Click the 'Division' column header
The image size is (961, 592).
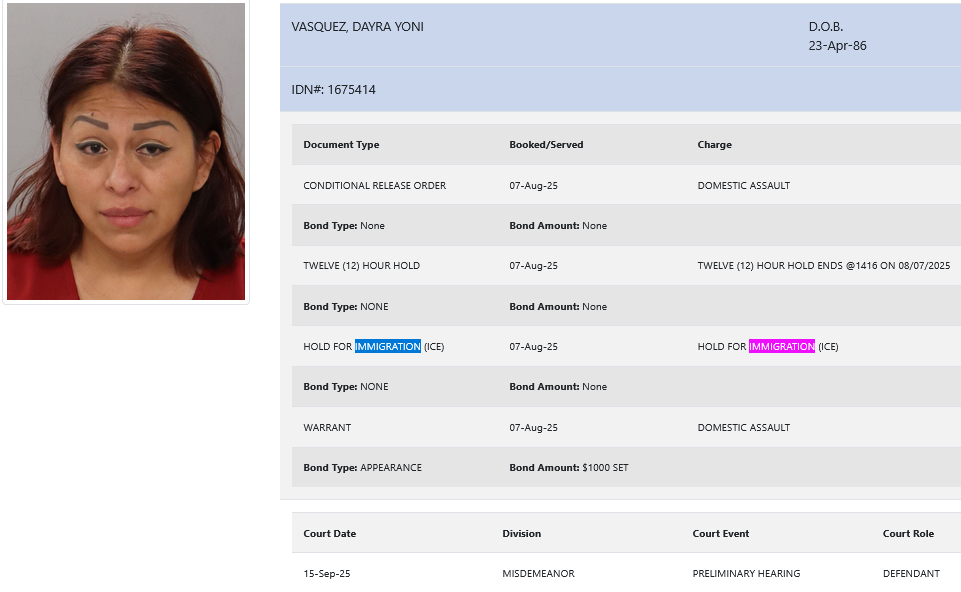click(x=522, y=534)
